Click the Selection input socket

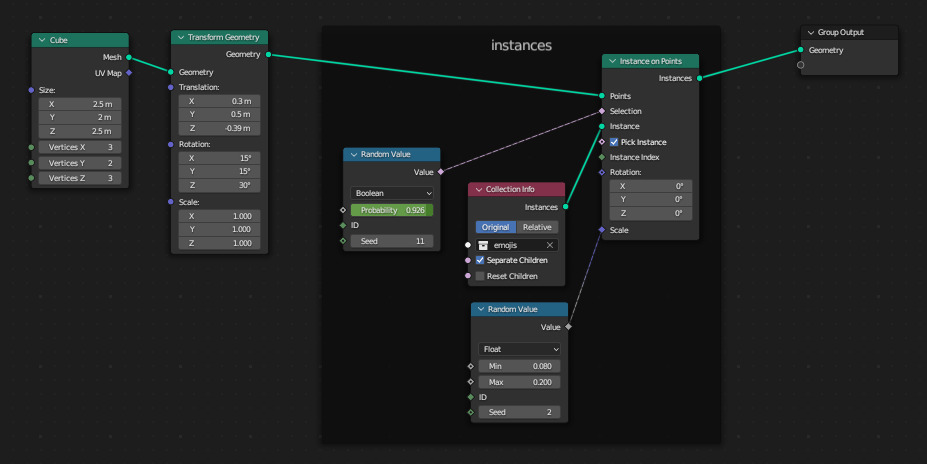click(x=602, y=111)
